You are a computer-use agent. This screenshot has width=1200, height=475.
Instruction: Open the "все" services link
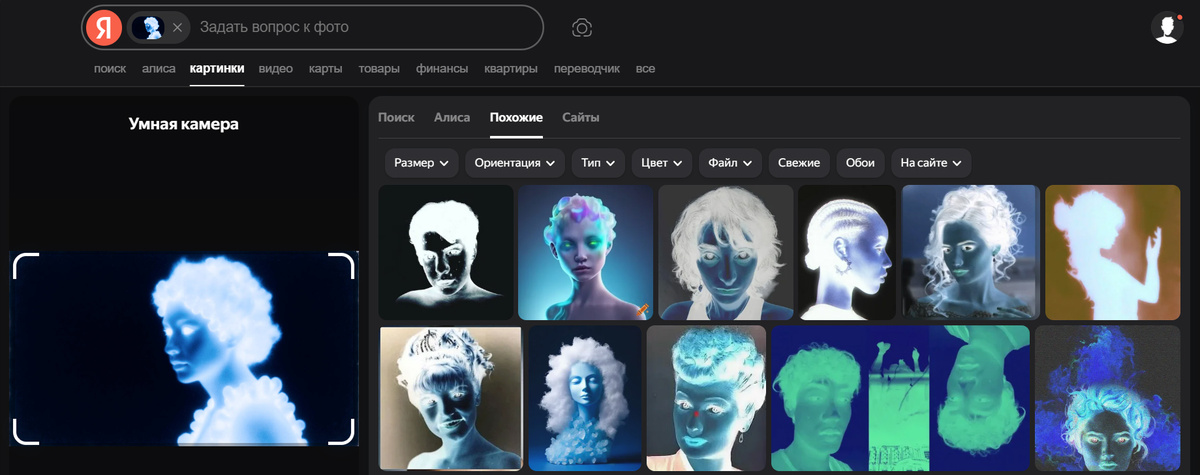tap(646, 69)
